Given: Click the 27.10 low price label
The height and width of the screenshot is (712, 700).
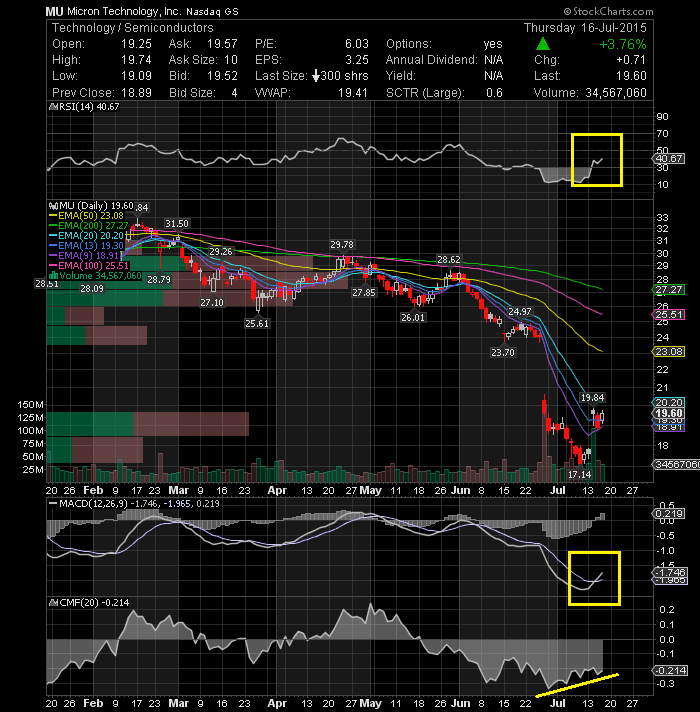Looking at the screenshot, I should [x=212, y=302].
